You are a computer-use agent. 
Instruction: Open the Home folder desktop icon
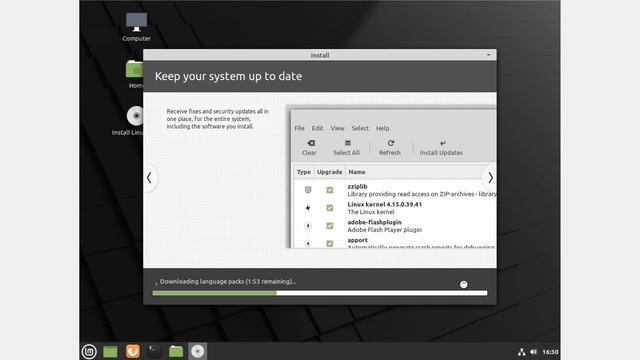(x=135, y=73)
